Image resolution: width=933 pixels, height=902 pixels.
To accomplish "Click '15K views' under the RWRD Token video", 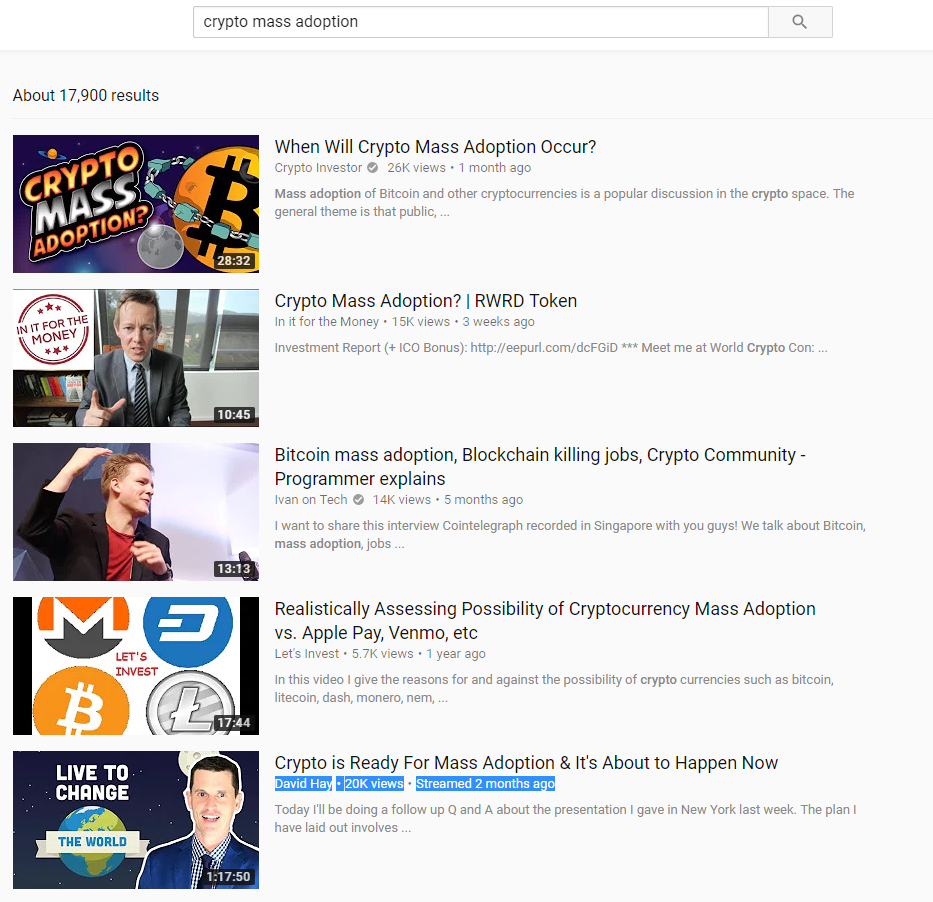I will (x=420, y=322).
